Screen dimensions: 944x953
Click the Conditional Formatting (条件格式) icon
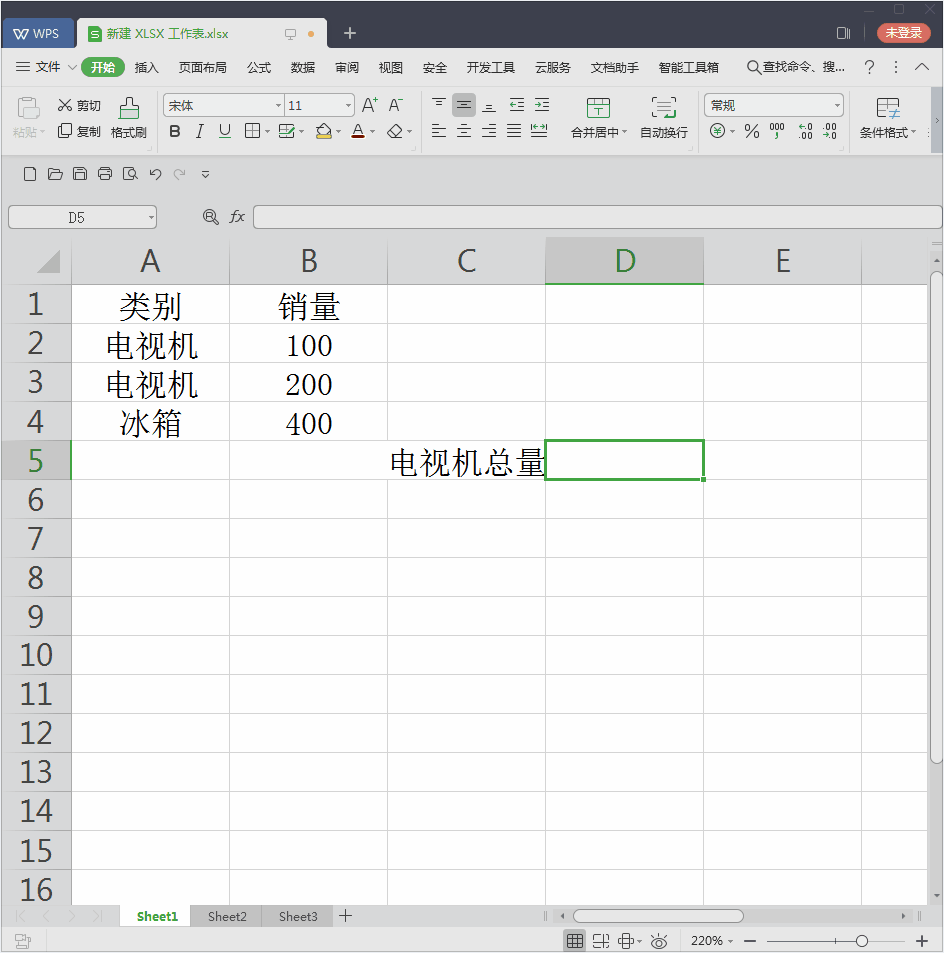(x=887, y=108)
